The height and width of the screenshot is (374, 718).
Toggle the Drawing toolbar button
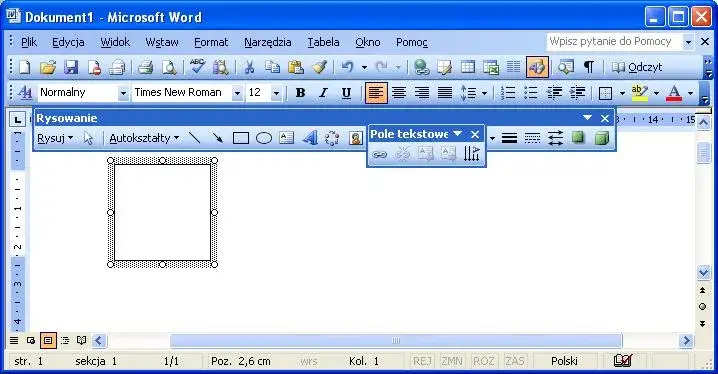tap(537, 67)
